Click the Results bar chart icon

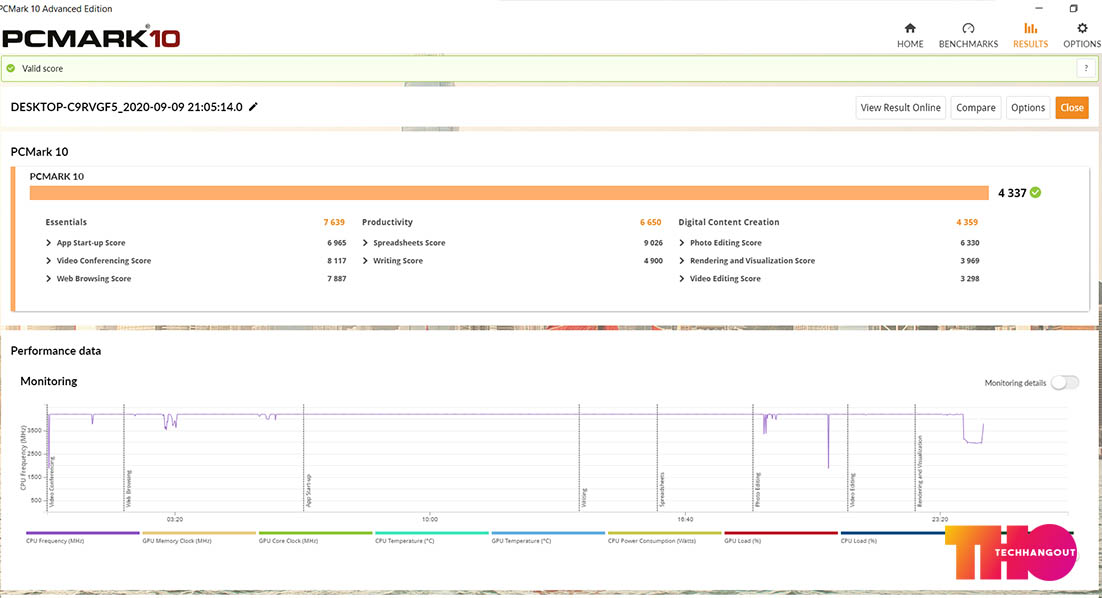pyautogui.click(x=1030, y=28)
